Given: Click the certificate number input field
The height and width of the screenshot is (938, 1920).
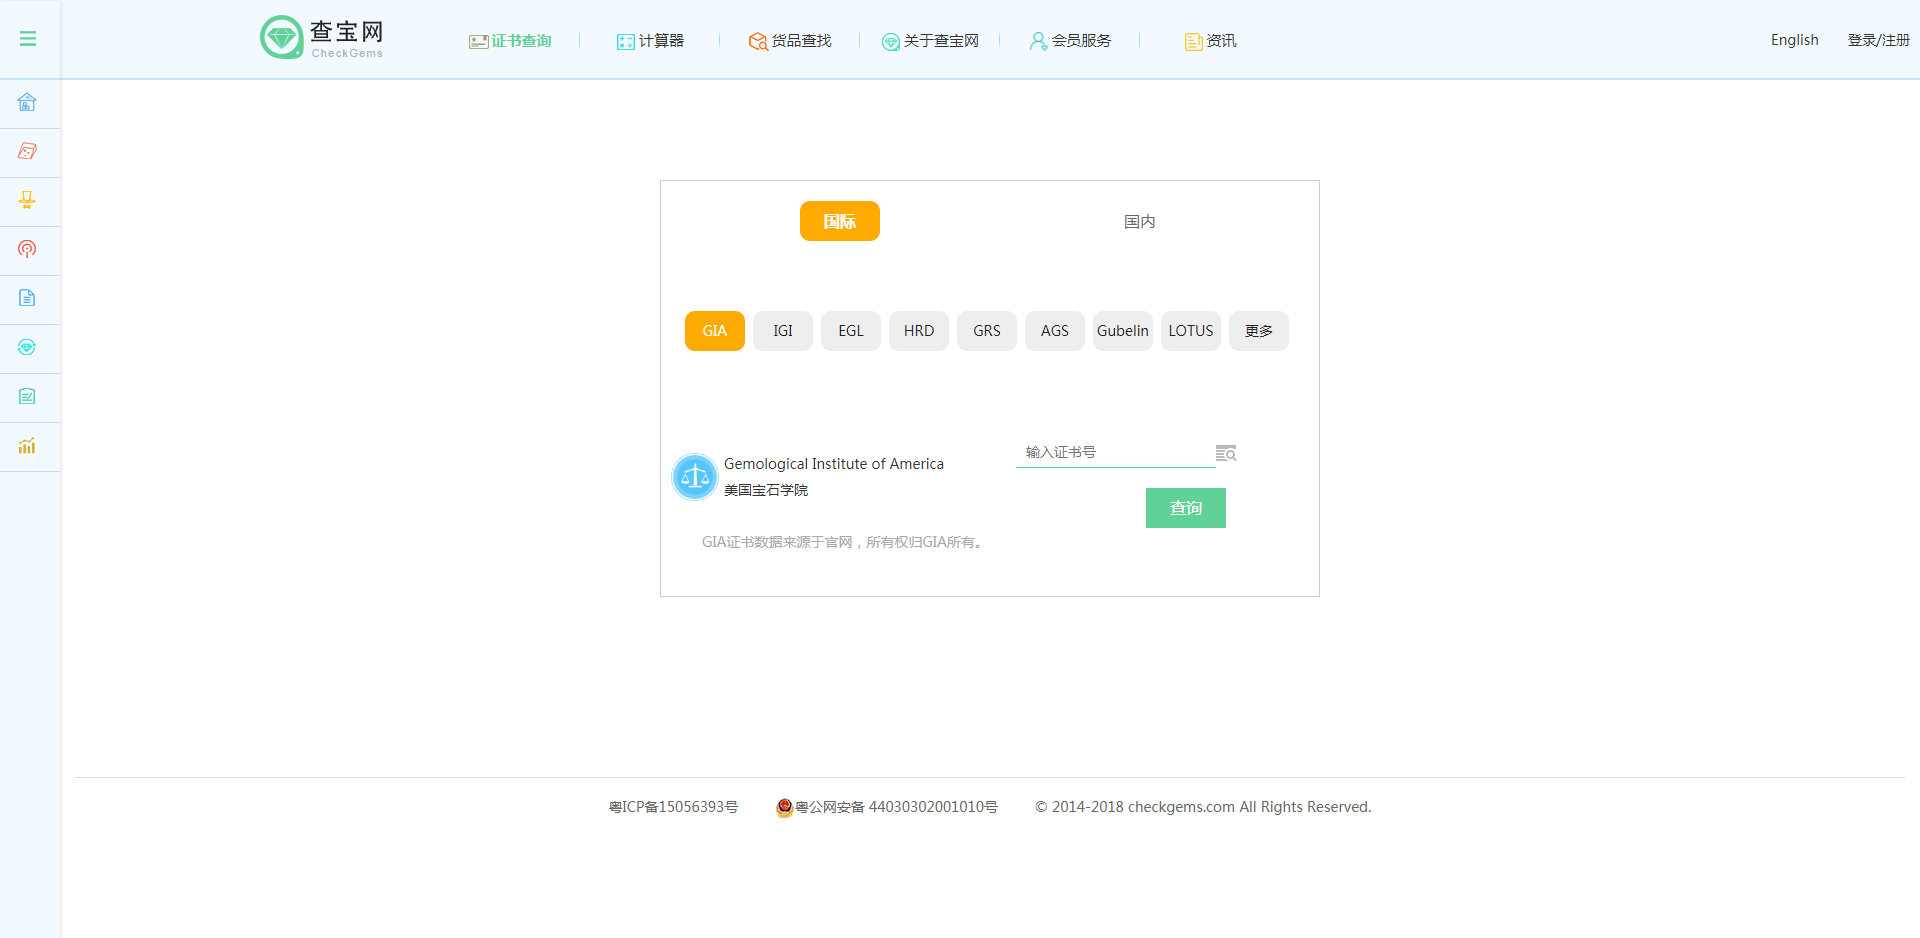Looking at the screenshot, I should pyautogui.click(x=1114, y=453).
